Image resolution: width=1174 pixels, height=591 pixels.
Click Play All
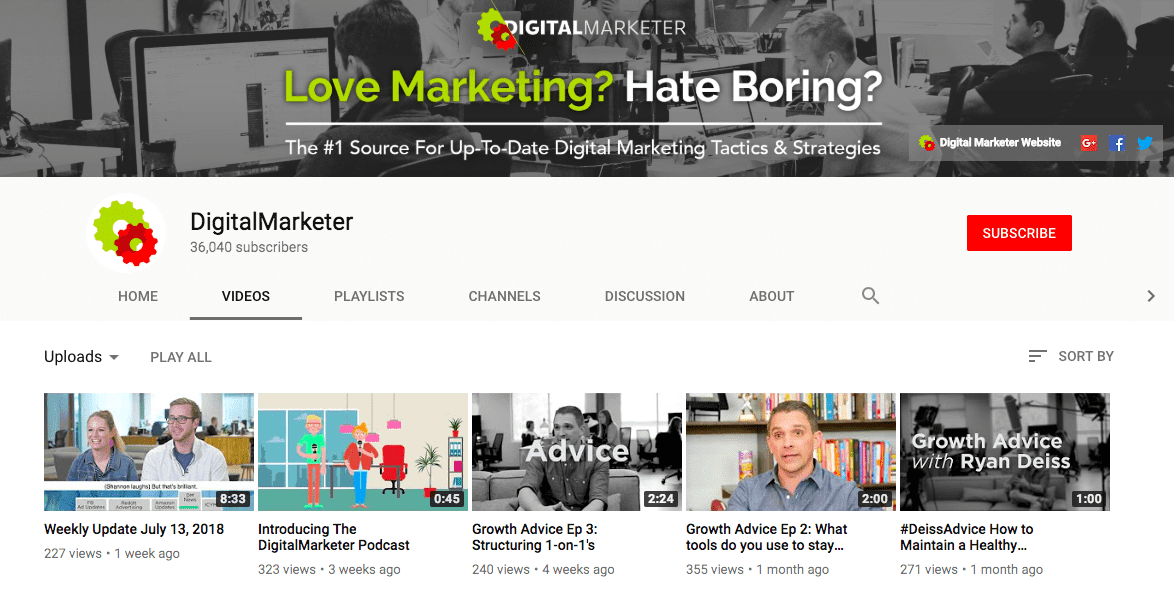pyautogui.click(x=181, y=357)
